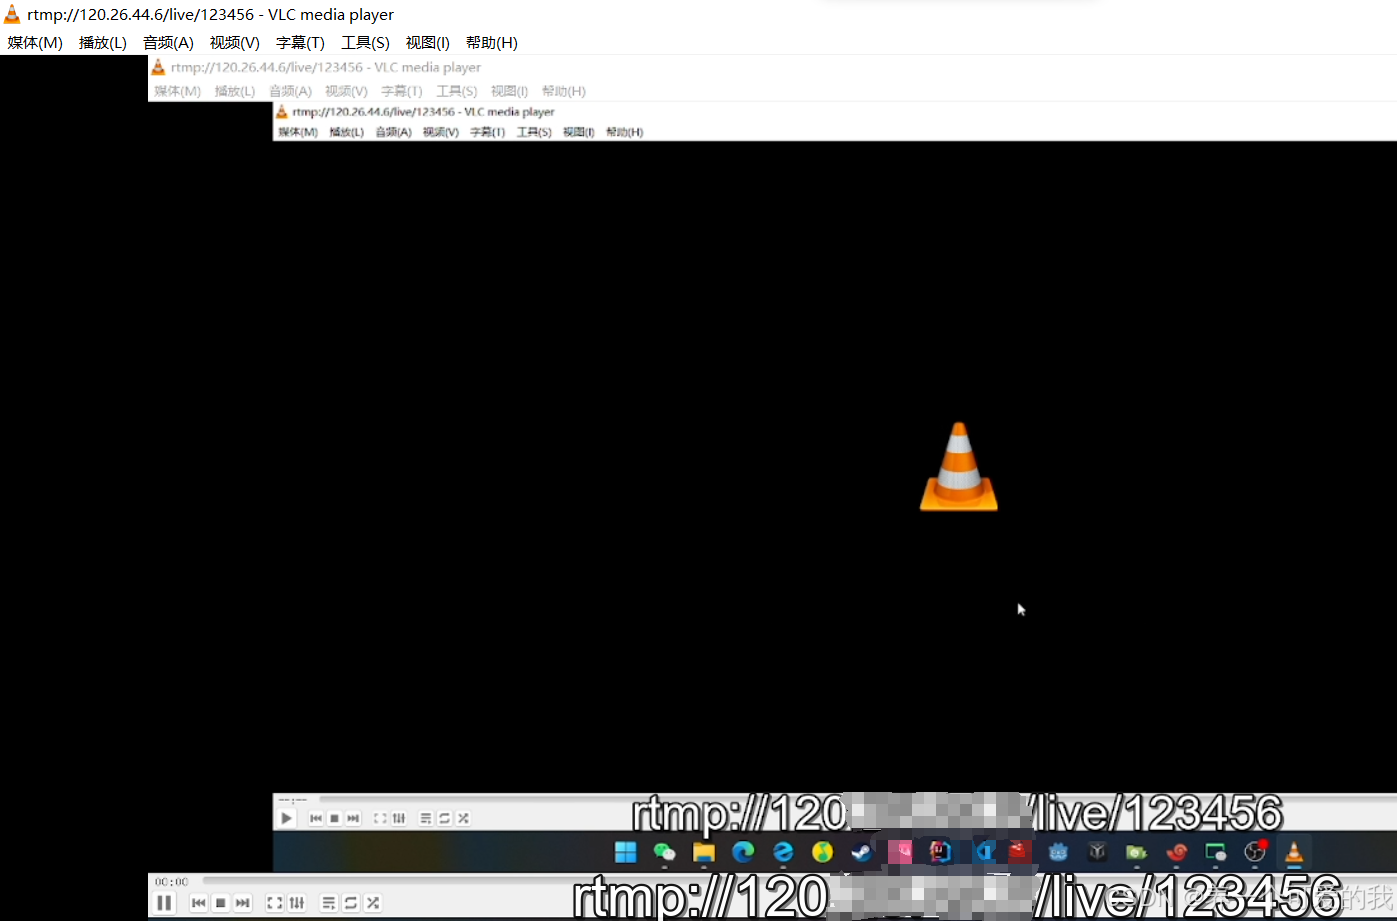The height and width of the screenshot is (921, 1397).
Task: Previous track button beside the pause button
Action: point(199,903)
